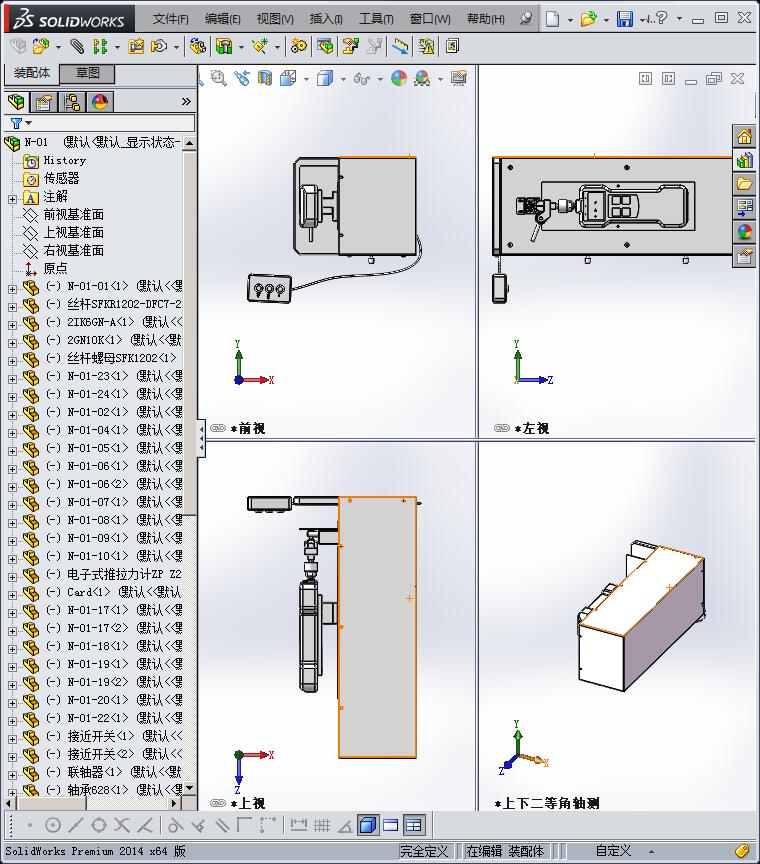Click the Hide/Show Items glasses icon

(362, 79)
